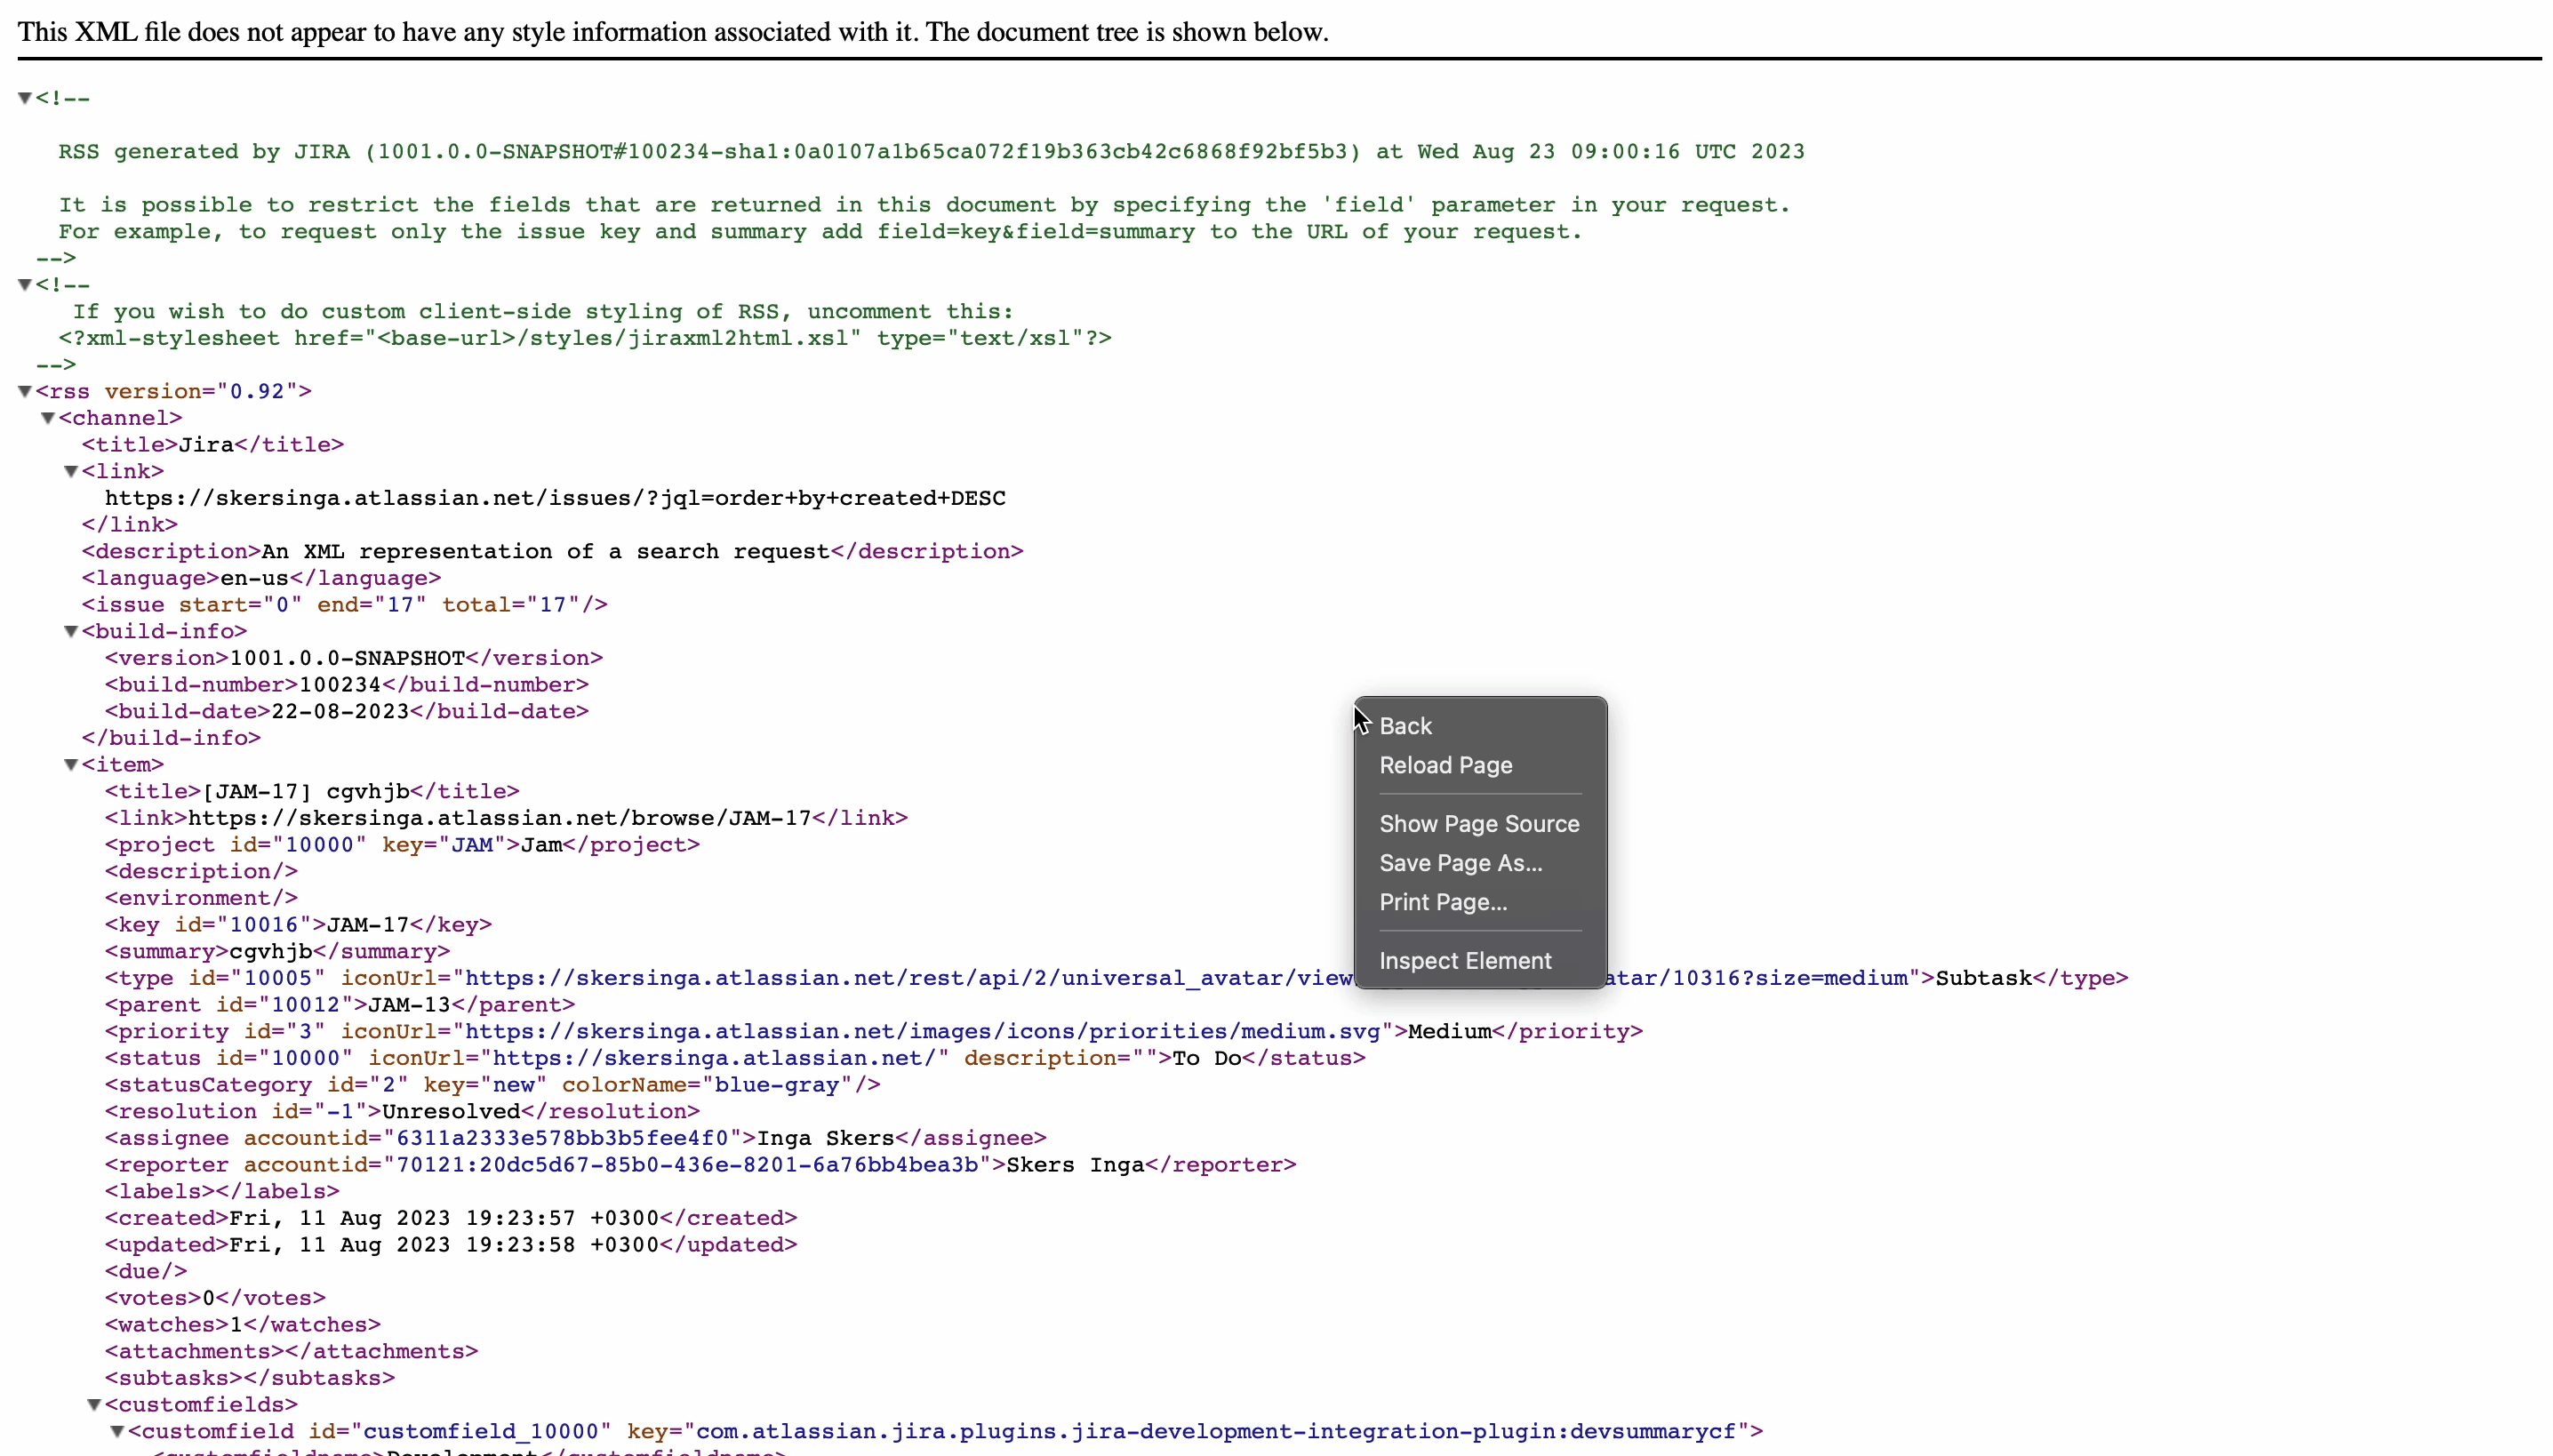This screenshot has height=1456, width=2553.
Task: Collapse the rss version element triangle
Action: (25, 391)
